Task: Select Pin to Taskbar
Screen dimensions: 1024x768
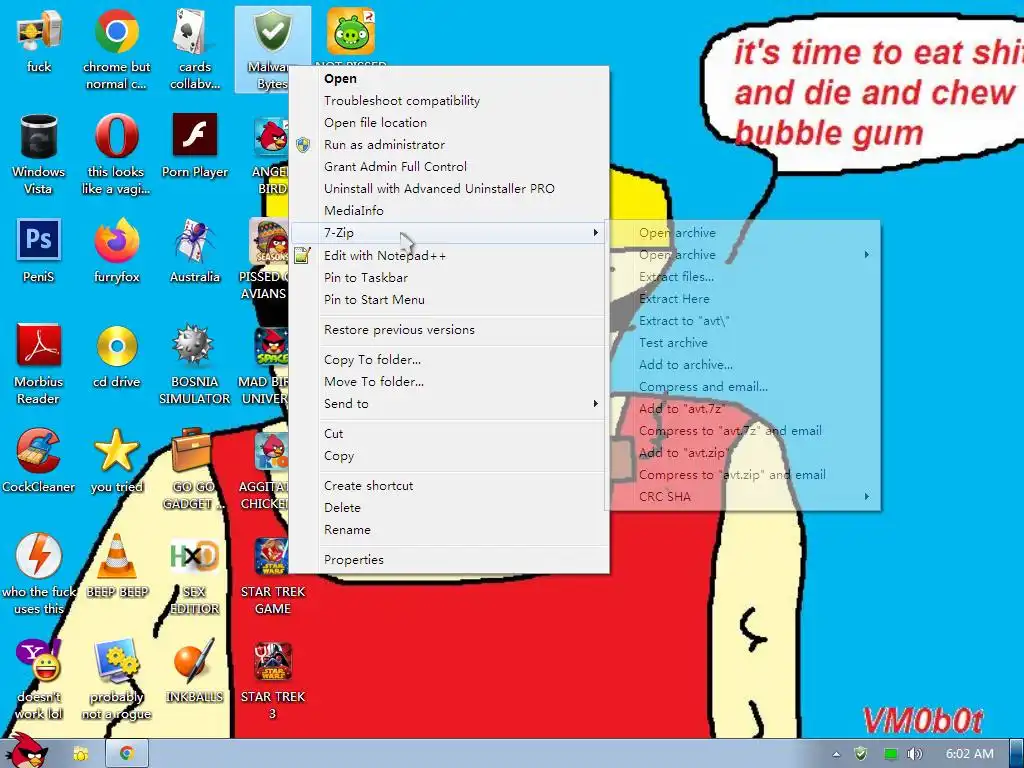Action: coord(449,278)
